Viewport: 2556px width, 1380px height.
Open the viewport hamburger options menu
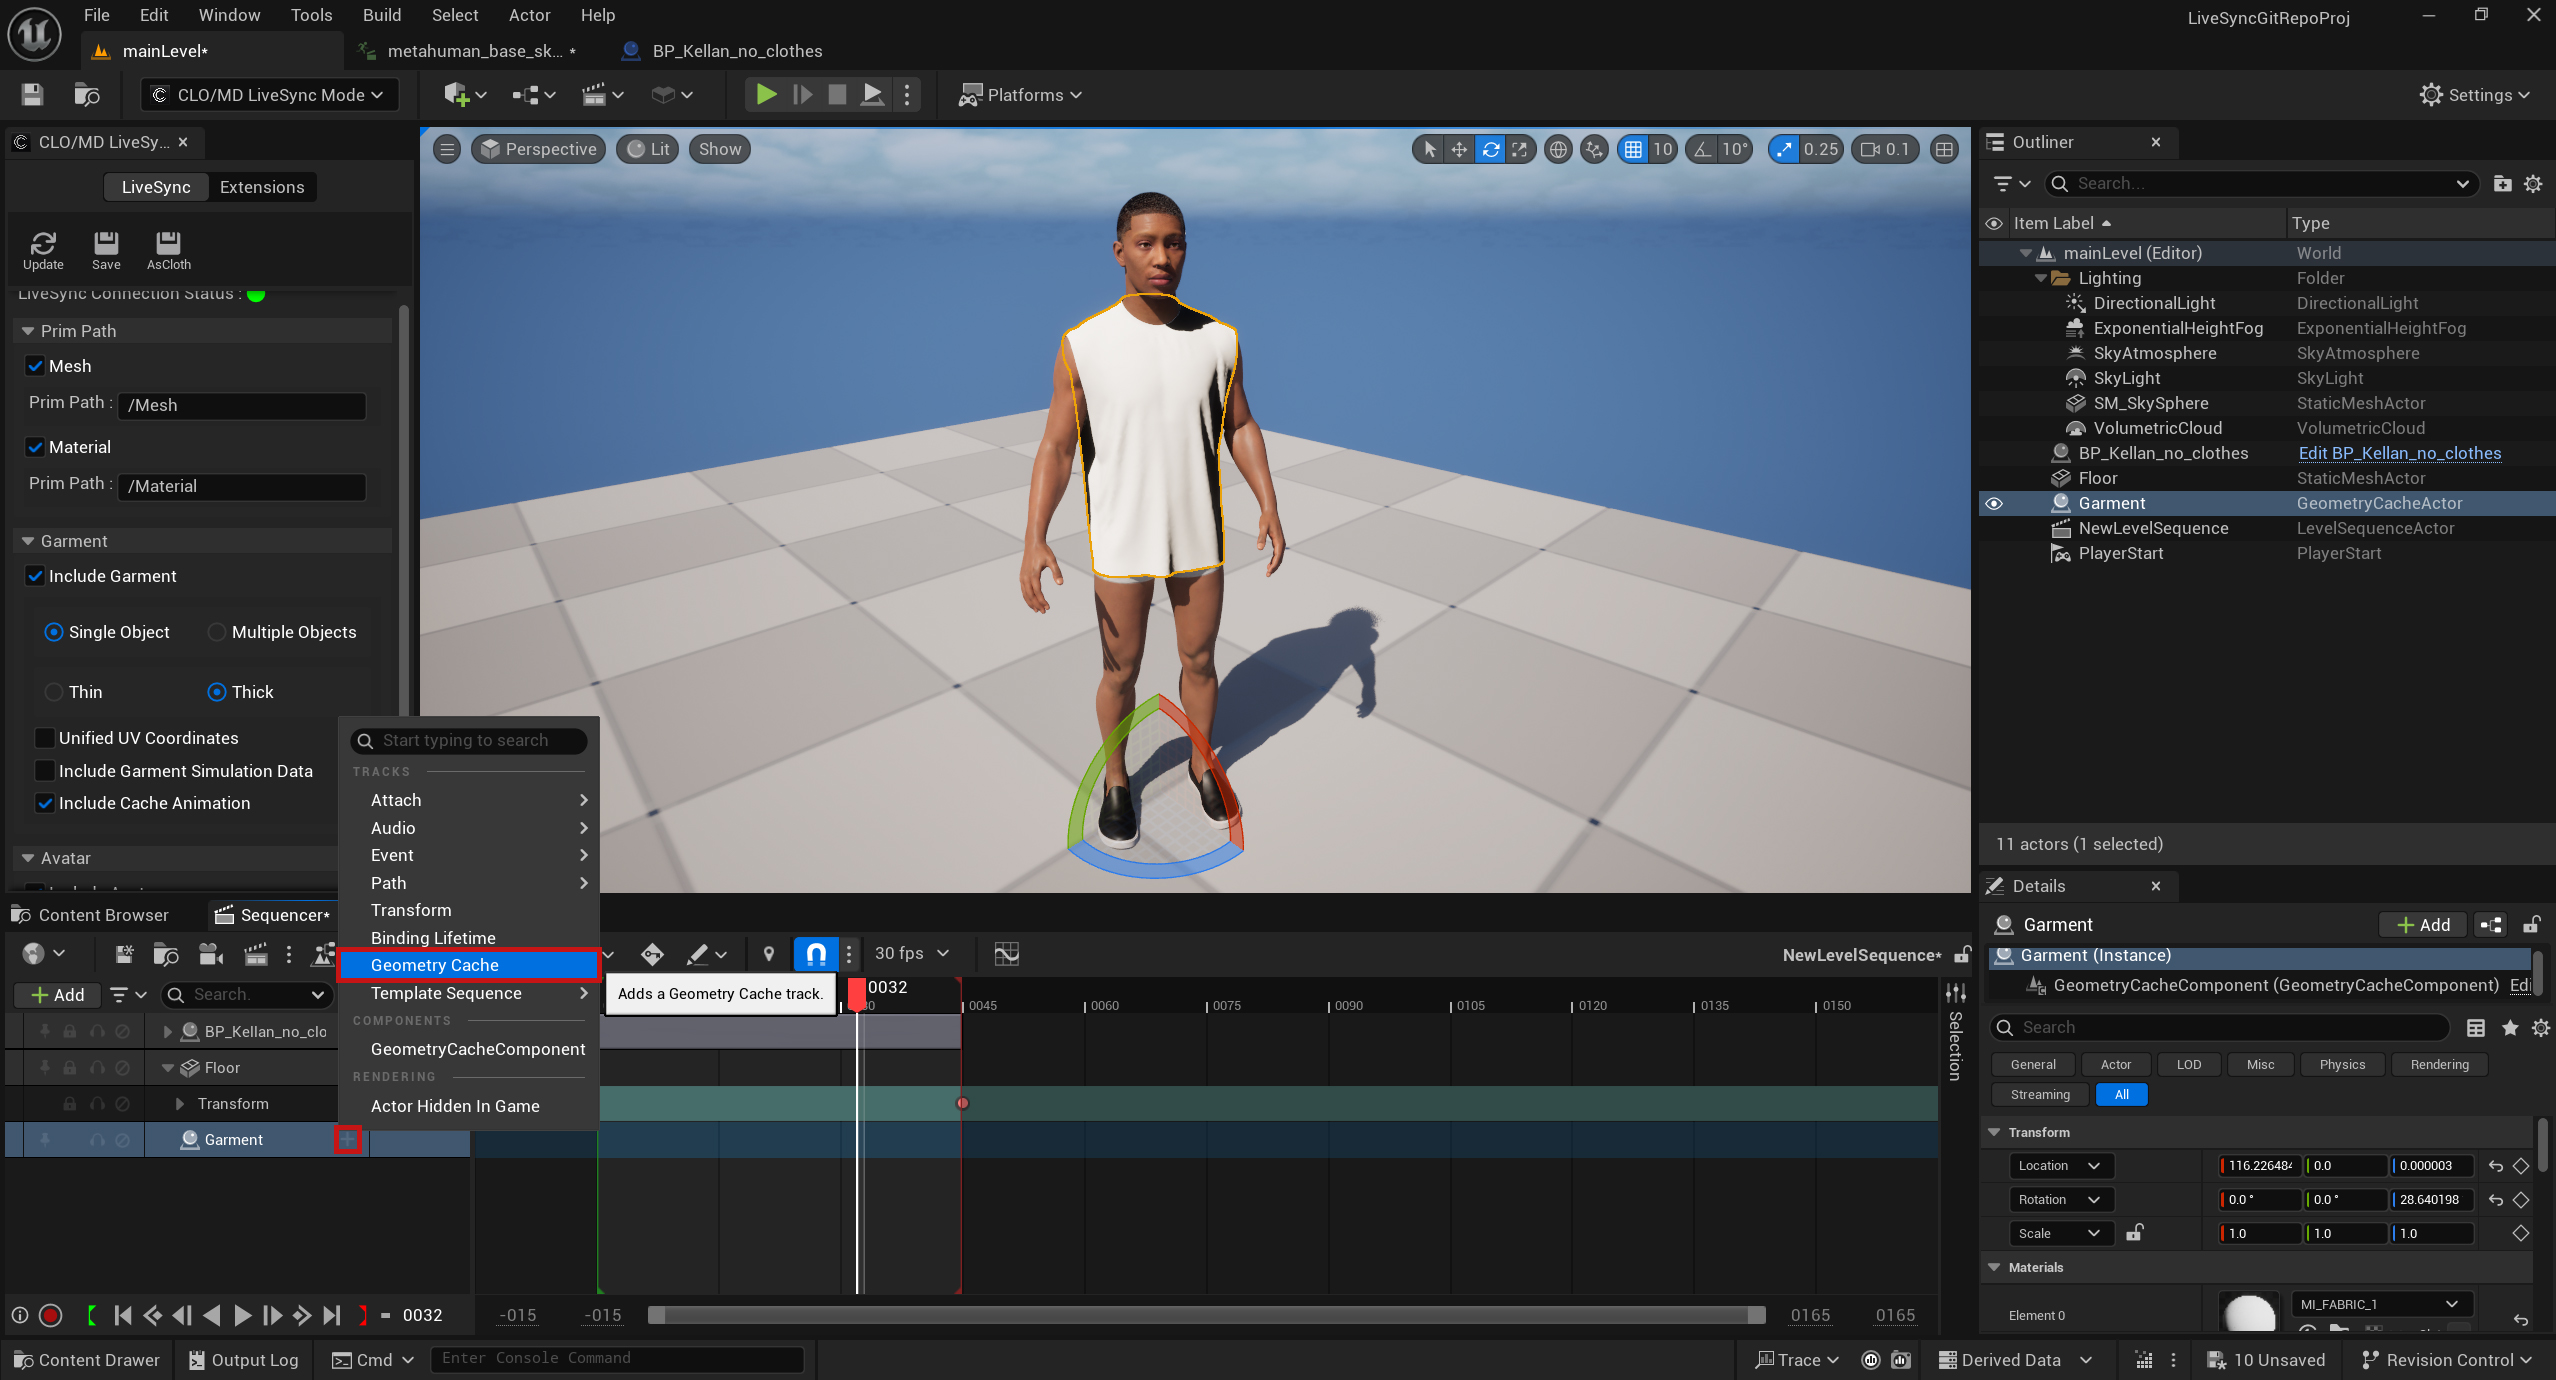(447, 150)
